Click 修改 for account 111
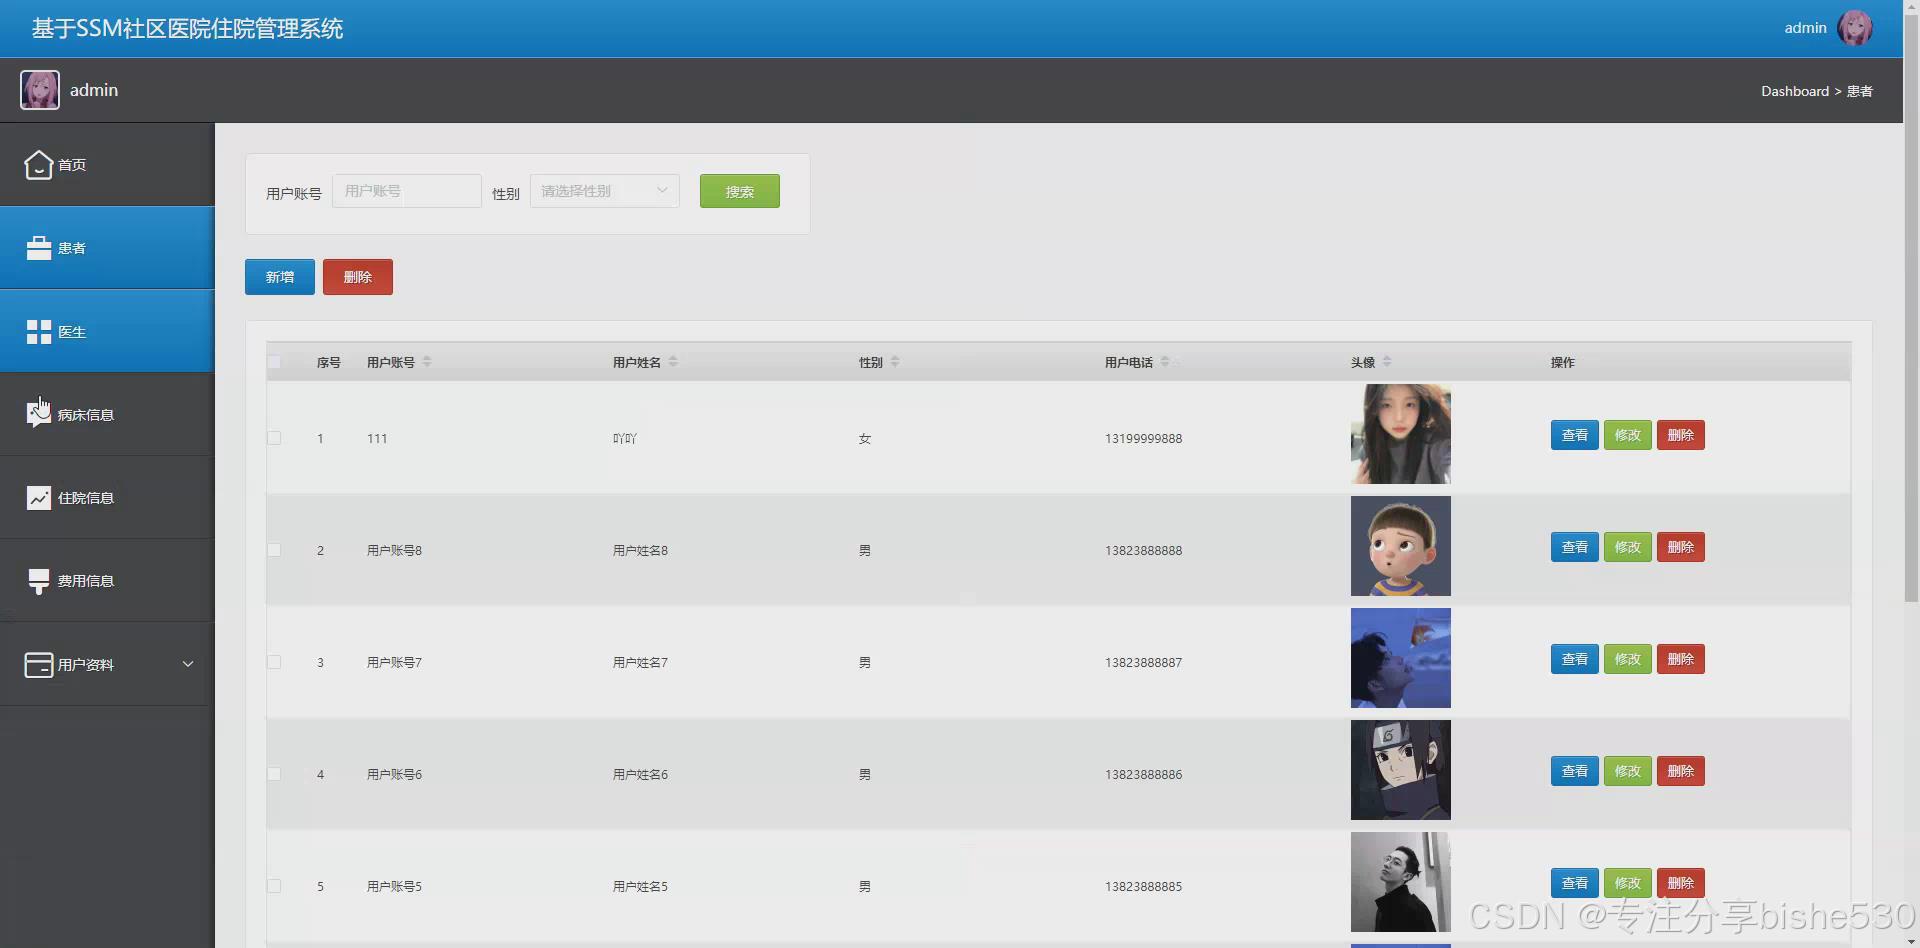 pyautogui.click(x=1628, y=435)
